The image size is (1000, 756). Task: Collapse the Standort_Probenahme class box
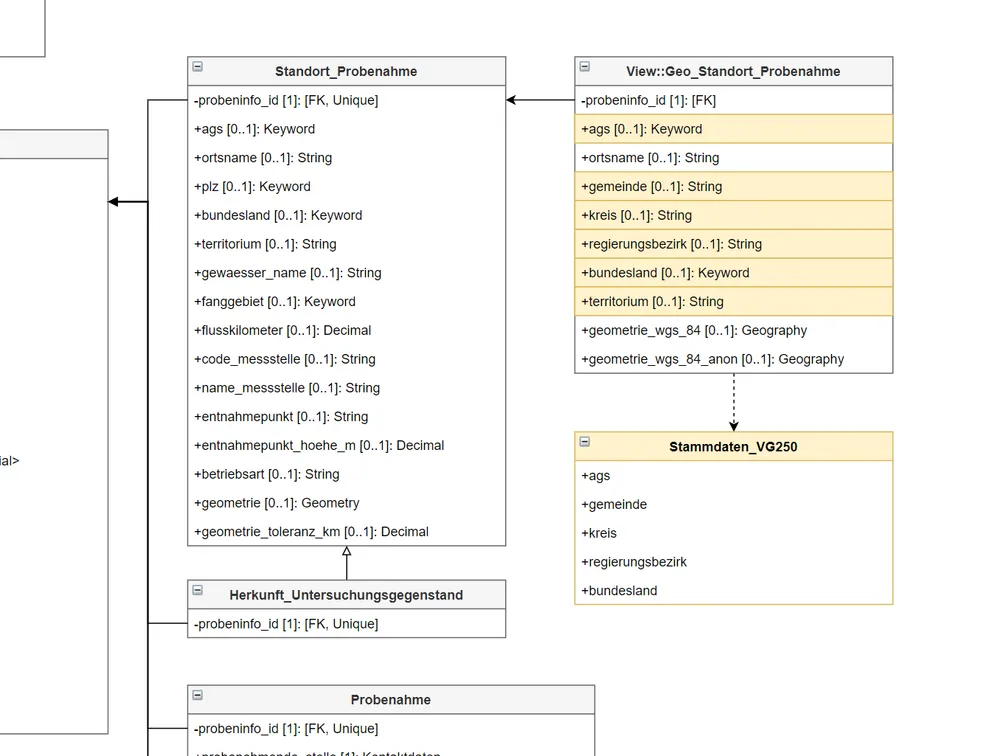coord(198,66)
